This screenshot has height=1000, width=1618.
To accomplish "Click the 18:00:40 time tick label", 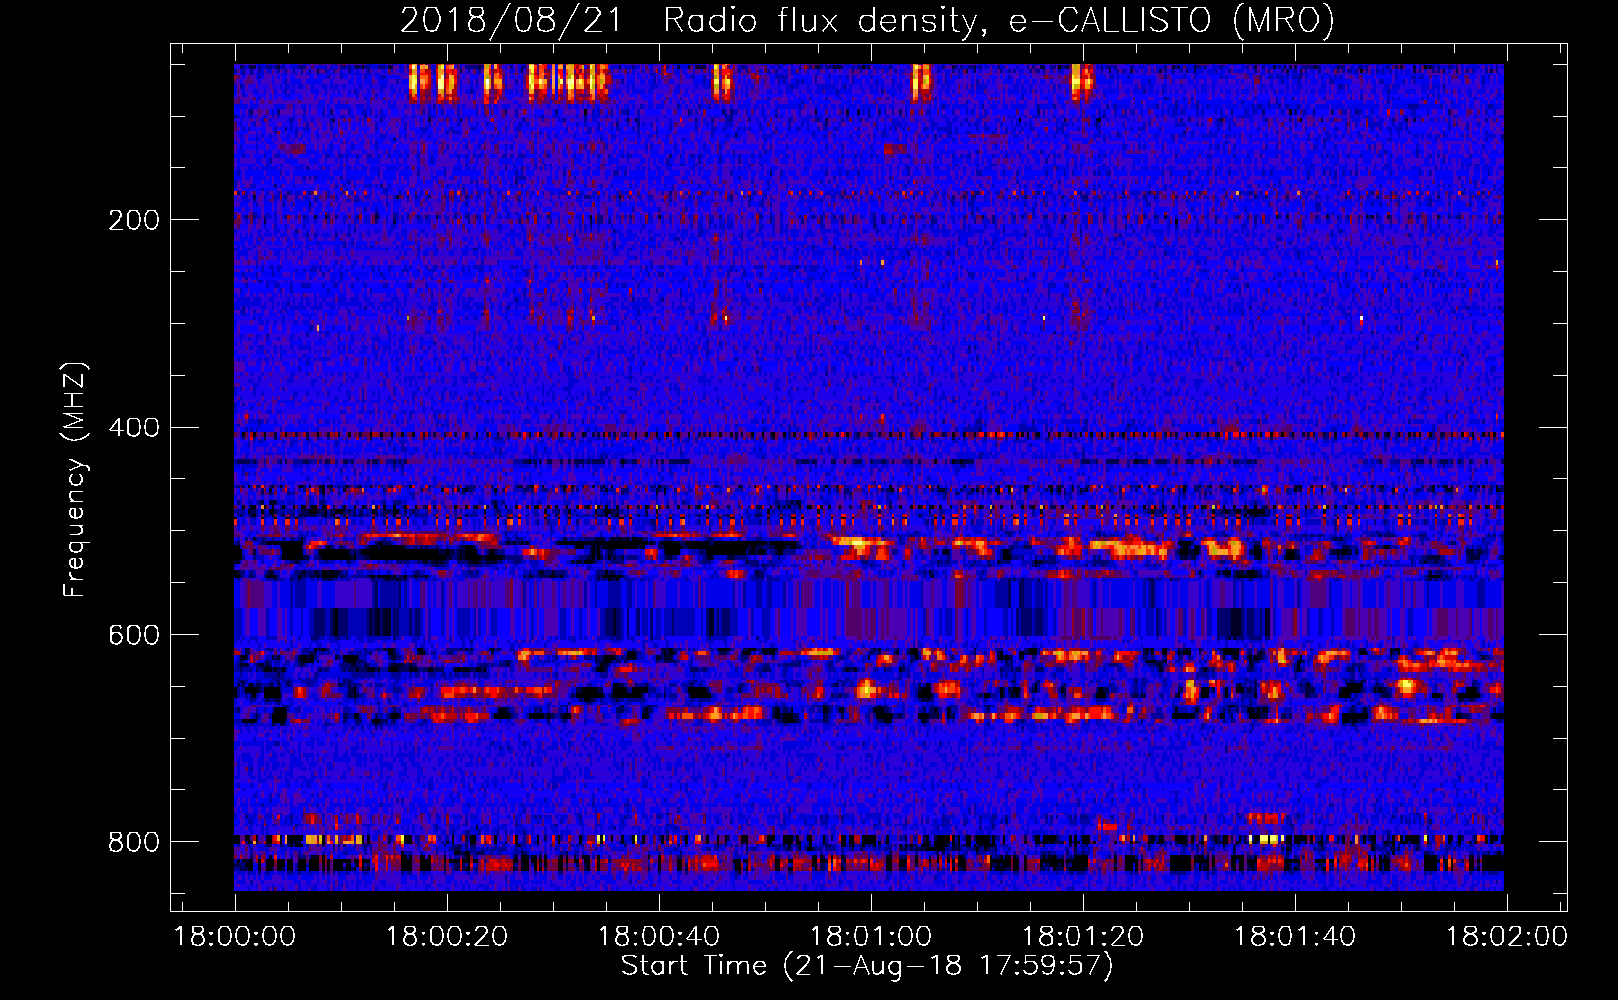I will click(x=659, y=937).
